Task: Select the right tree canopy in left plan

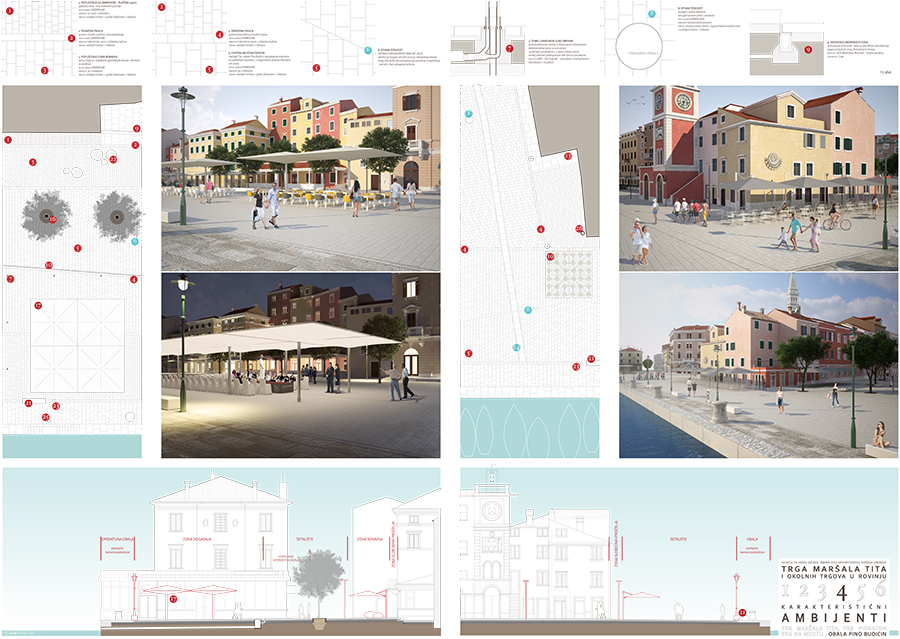Action: (x=117, y=216)
